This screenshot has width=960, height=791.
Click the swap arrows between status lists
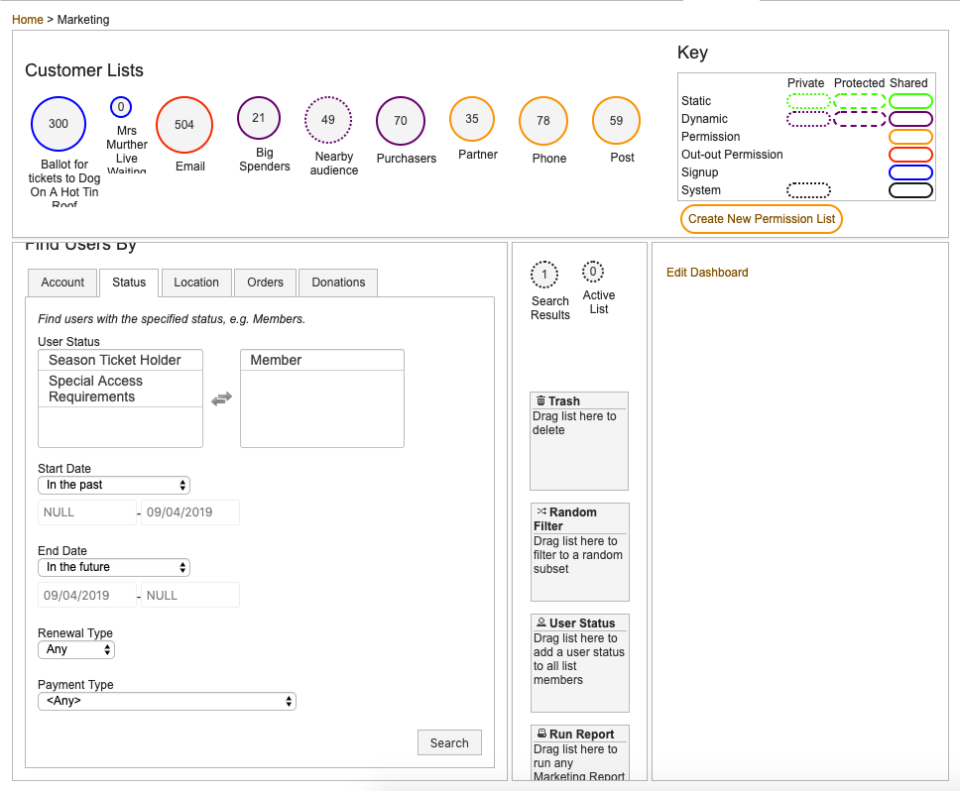[x=222, y=399]
